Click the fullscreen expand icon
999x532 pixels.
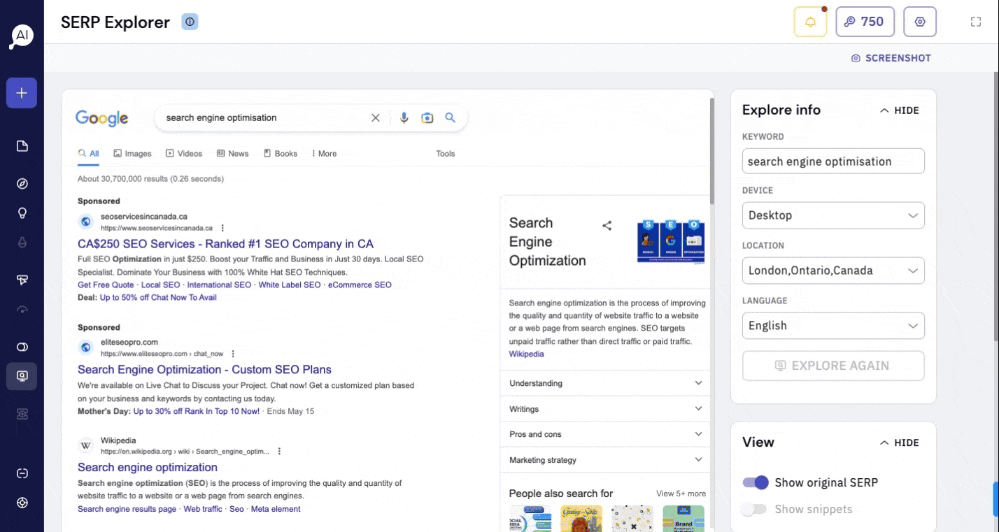pyautogui.click(x=975, y=22)
